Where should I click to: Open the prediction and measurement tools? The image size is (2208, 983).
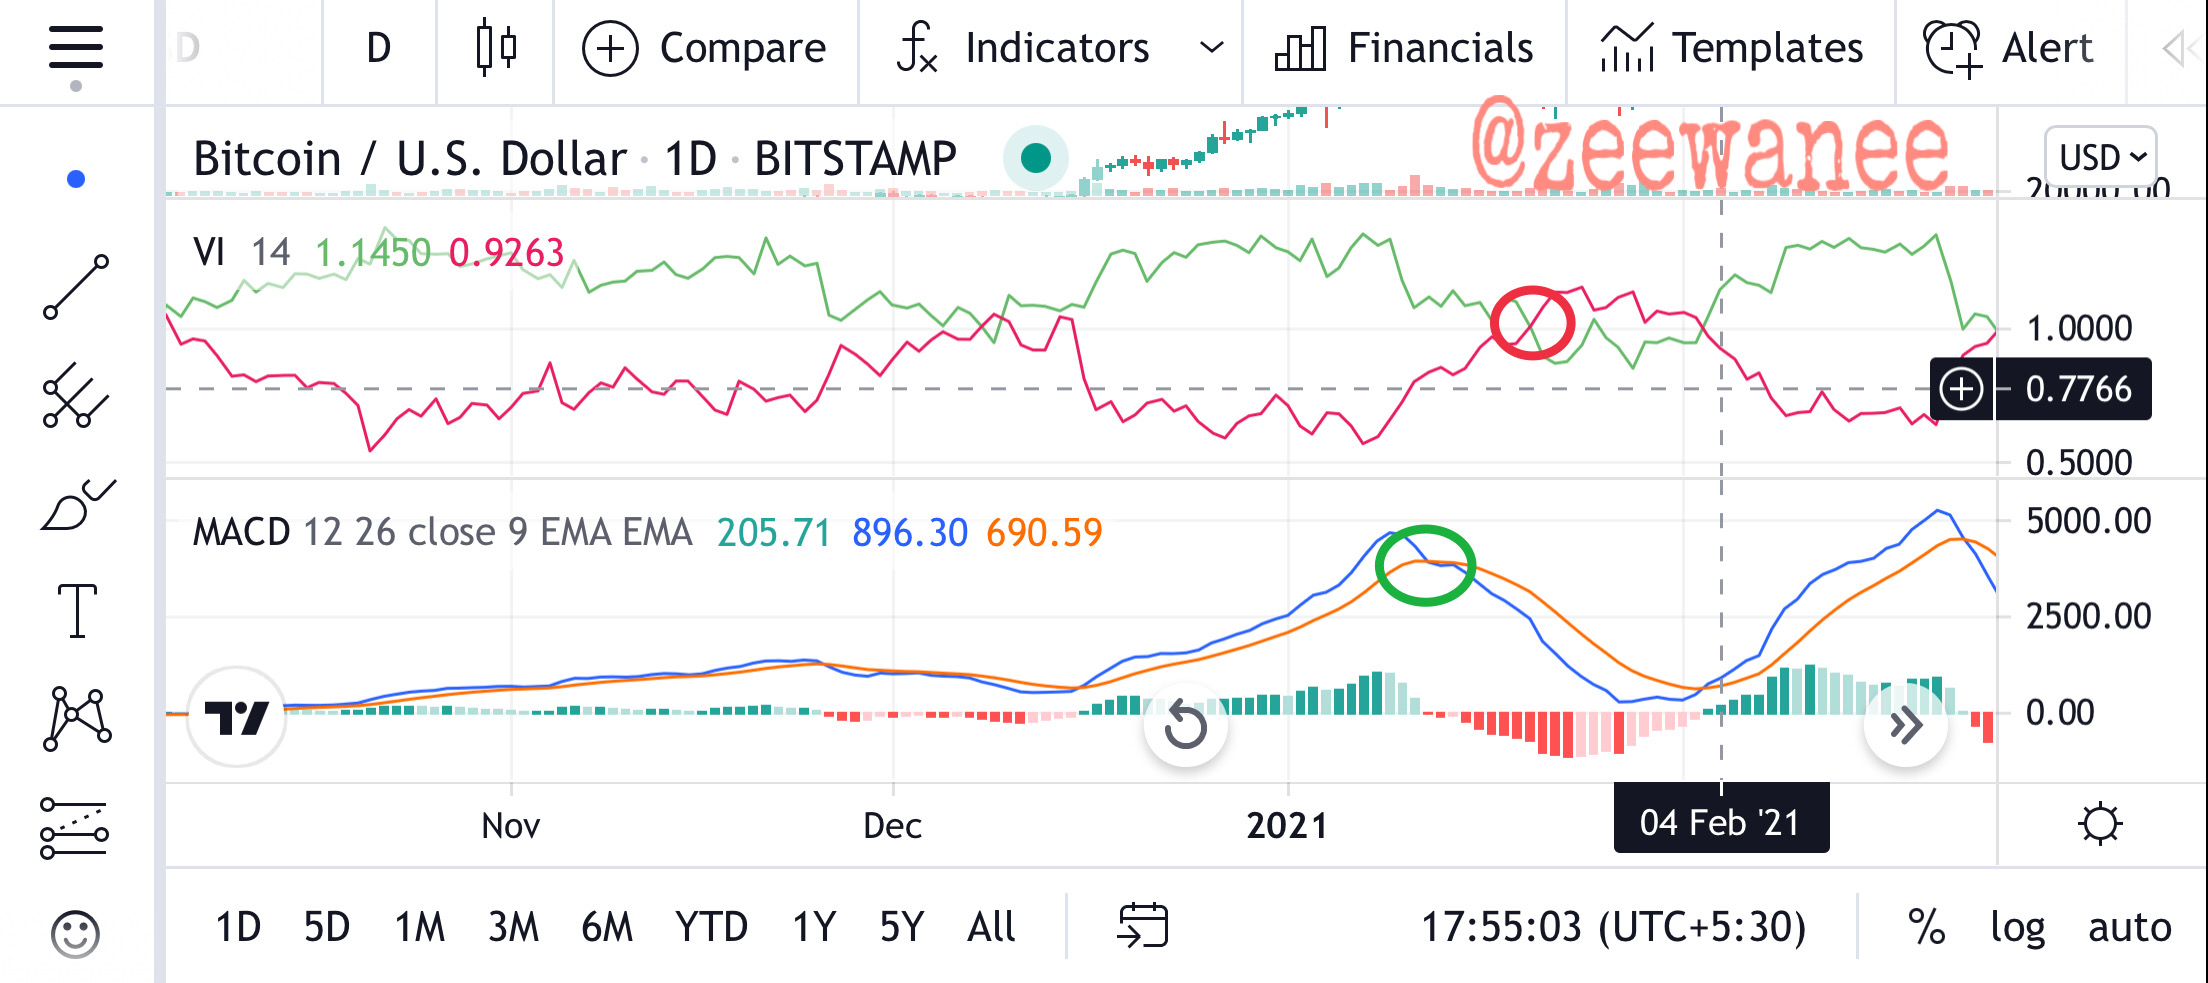pos(74,828)
